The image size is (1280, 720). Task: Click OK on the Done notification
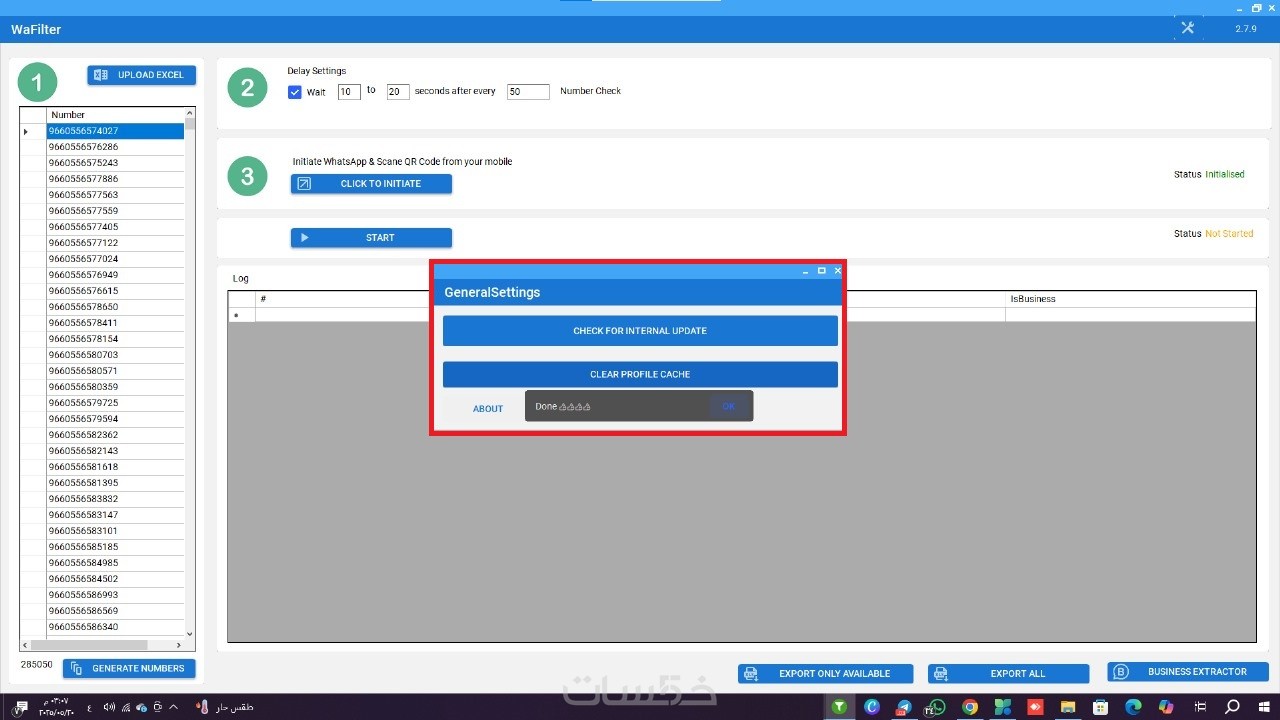coord(729,406)
